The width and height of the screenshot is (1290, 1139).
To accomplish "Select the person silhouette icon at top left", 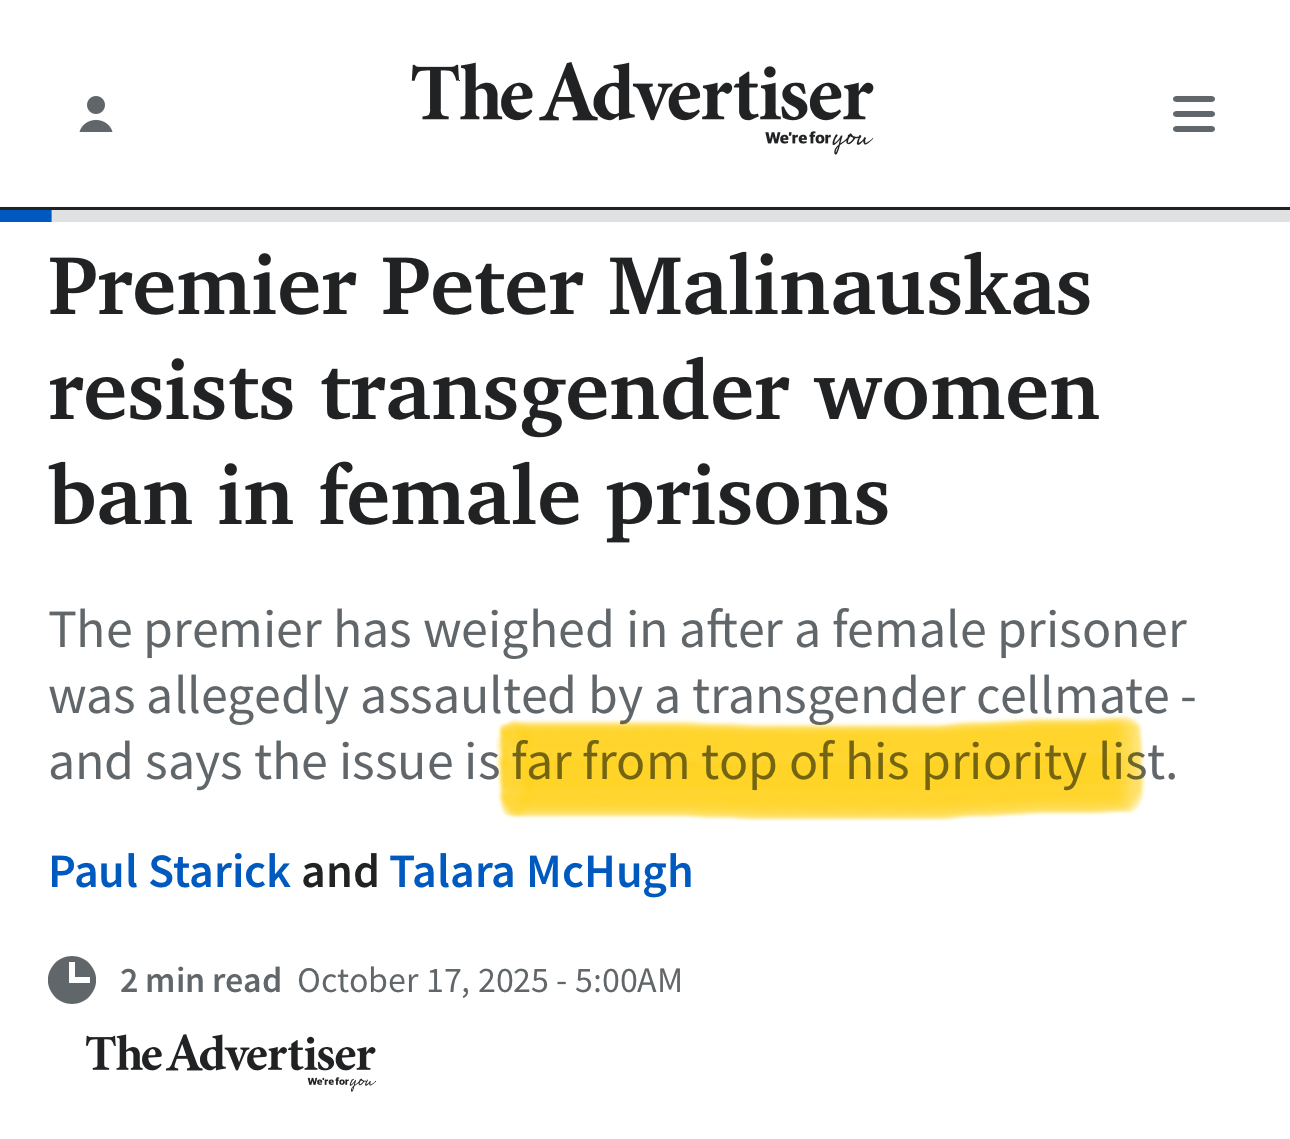I will click(x=96, y=113).
